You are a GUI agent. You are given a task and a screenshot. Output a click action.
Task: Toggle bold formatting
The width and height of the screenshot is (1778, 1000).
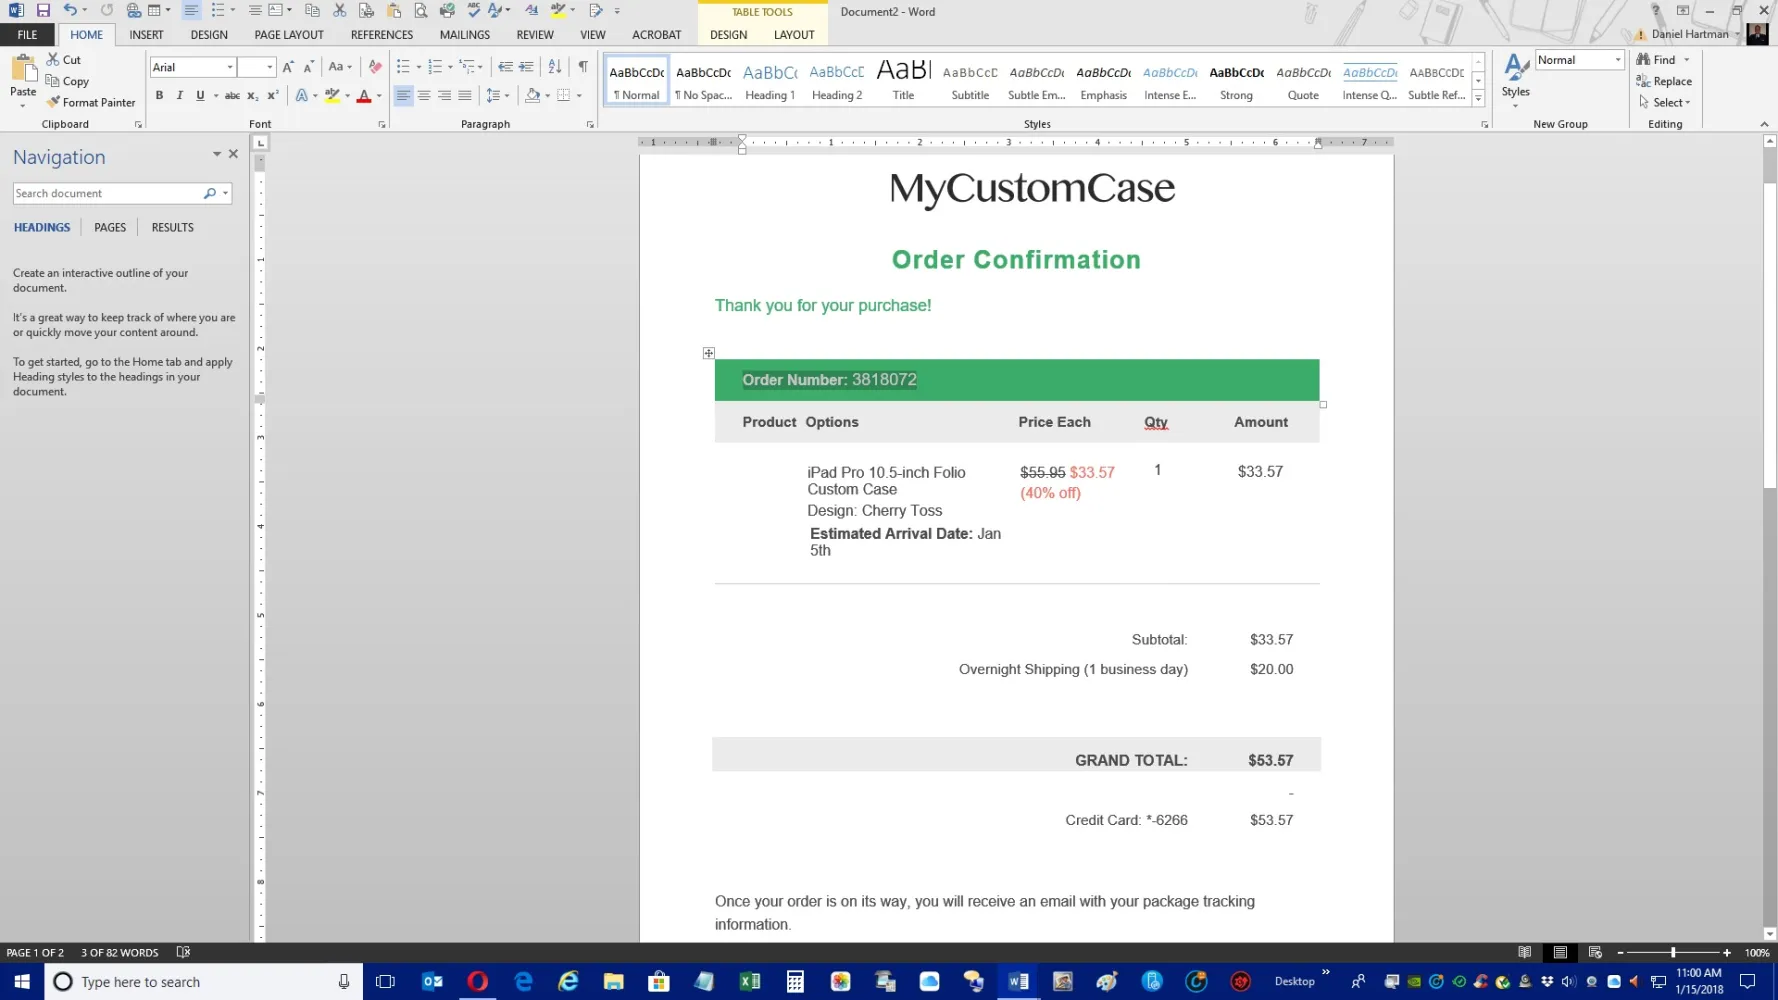tap(159, 96)
